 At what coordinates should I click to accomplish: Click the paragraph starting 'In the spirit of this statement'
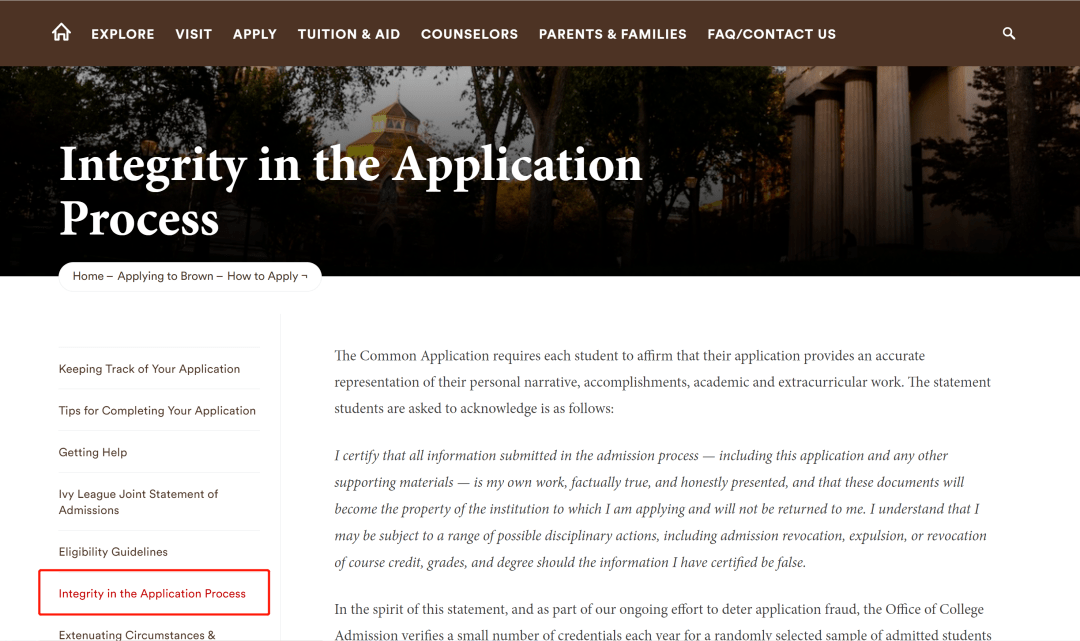pos(663,622)
